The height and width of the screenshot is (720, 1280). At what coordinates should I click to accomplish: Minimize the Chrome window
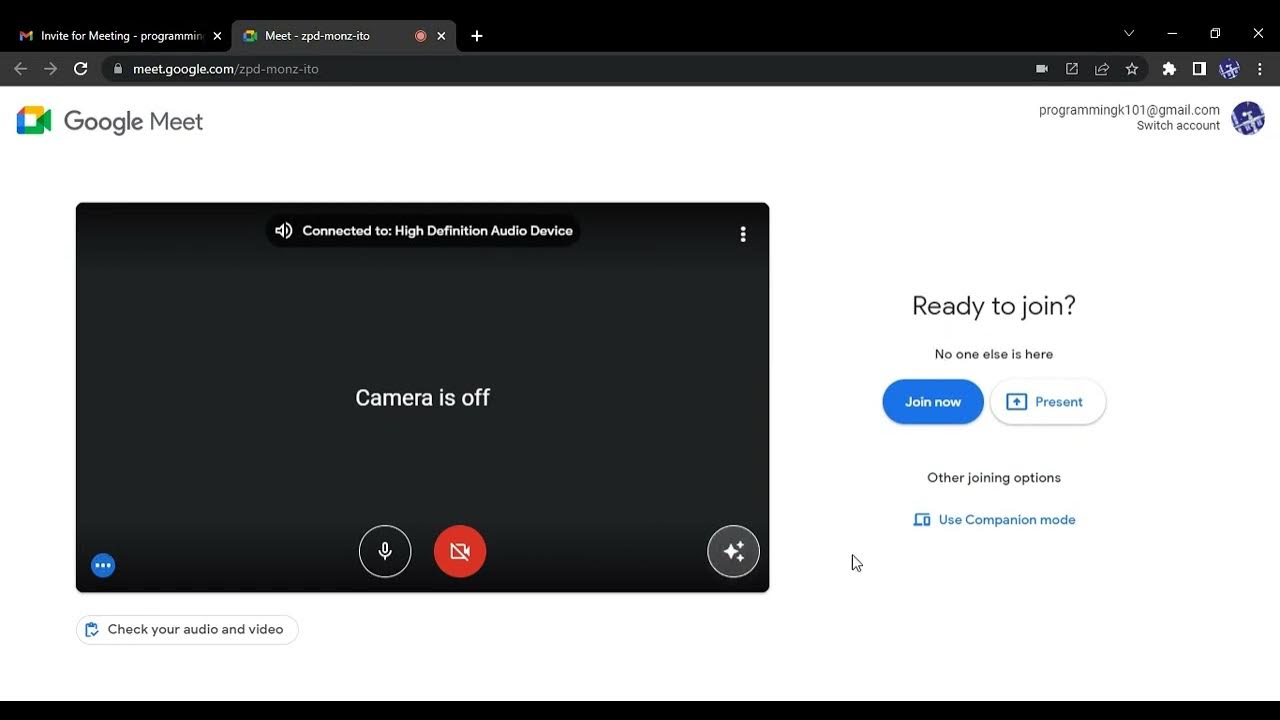pos(1172,33)
